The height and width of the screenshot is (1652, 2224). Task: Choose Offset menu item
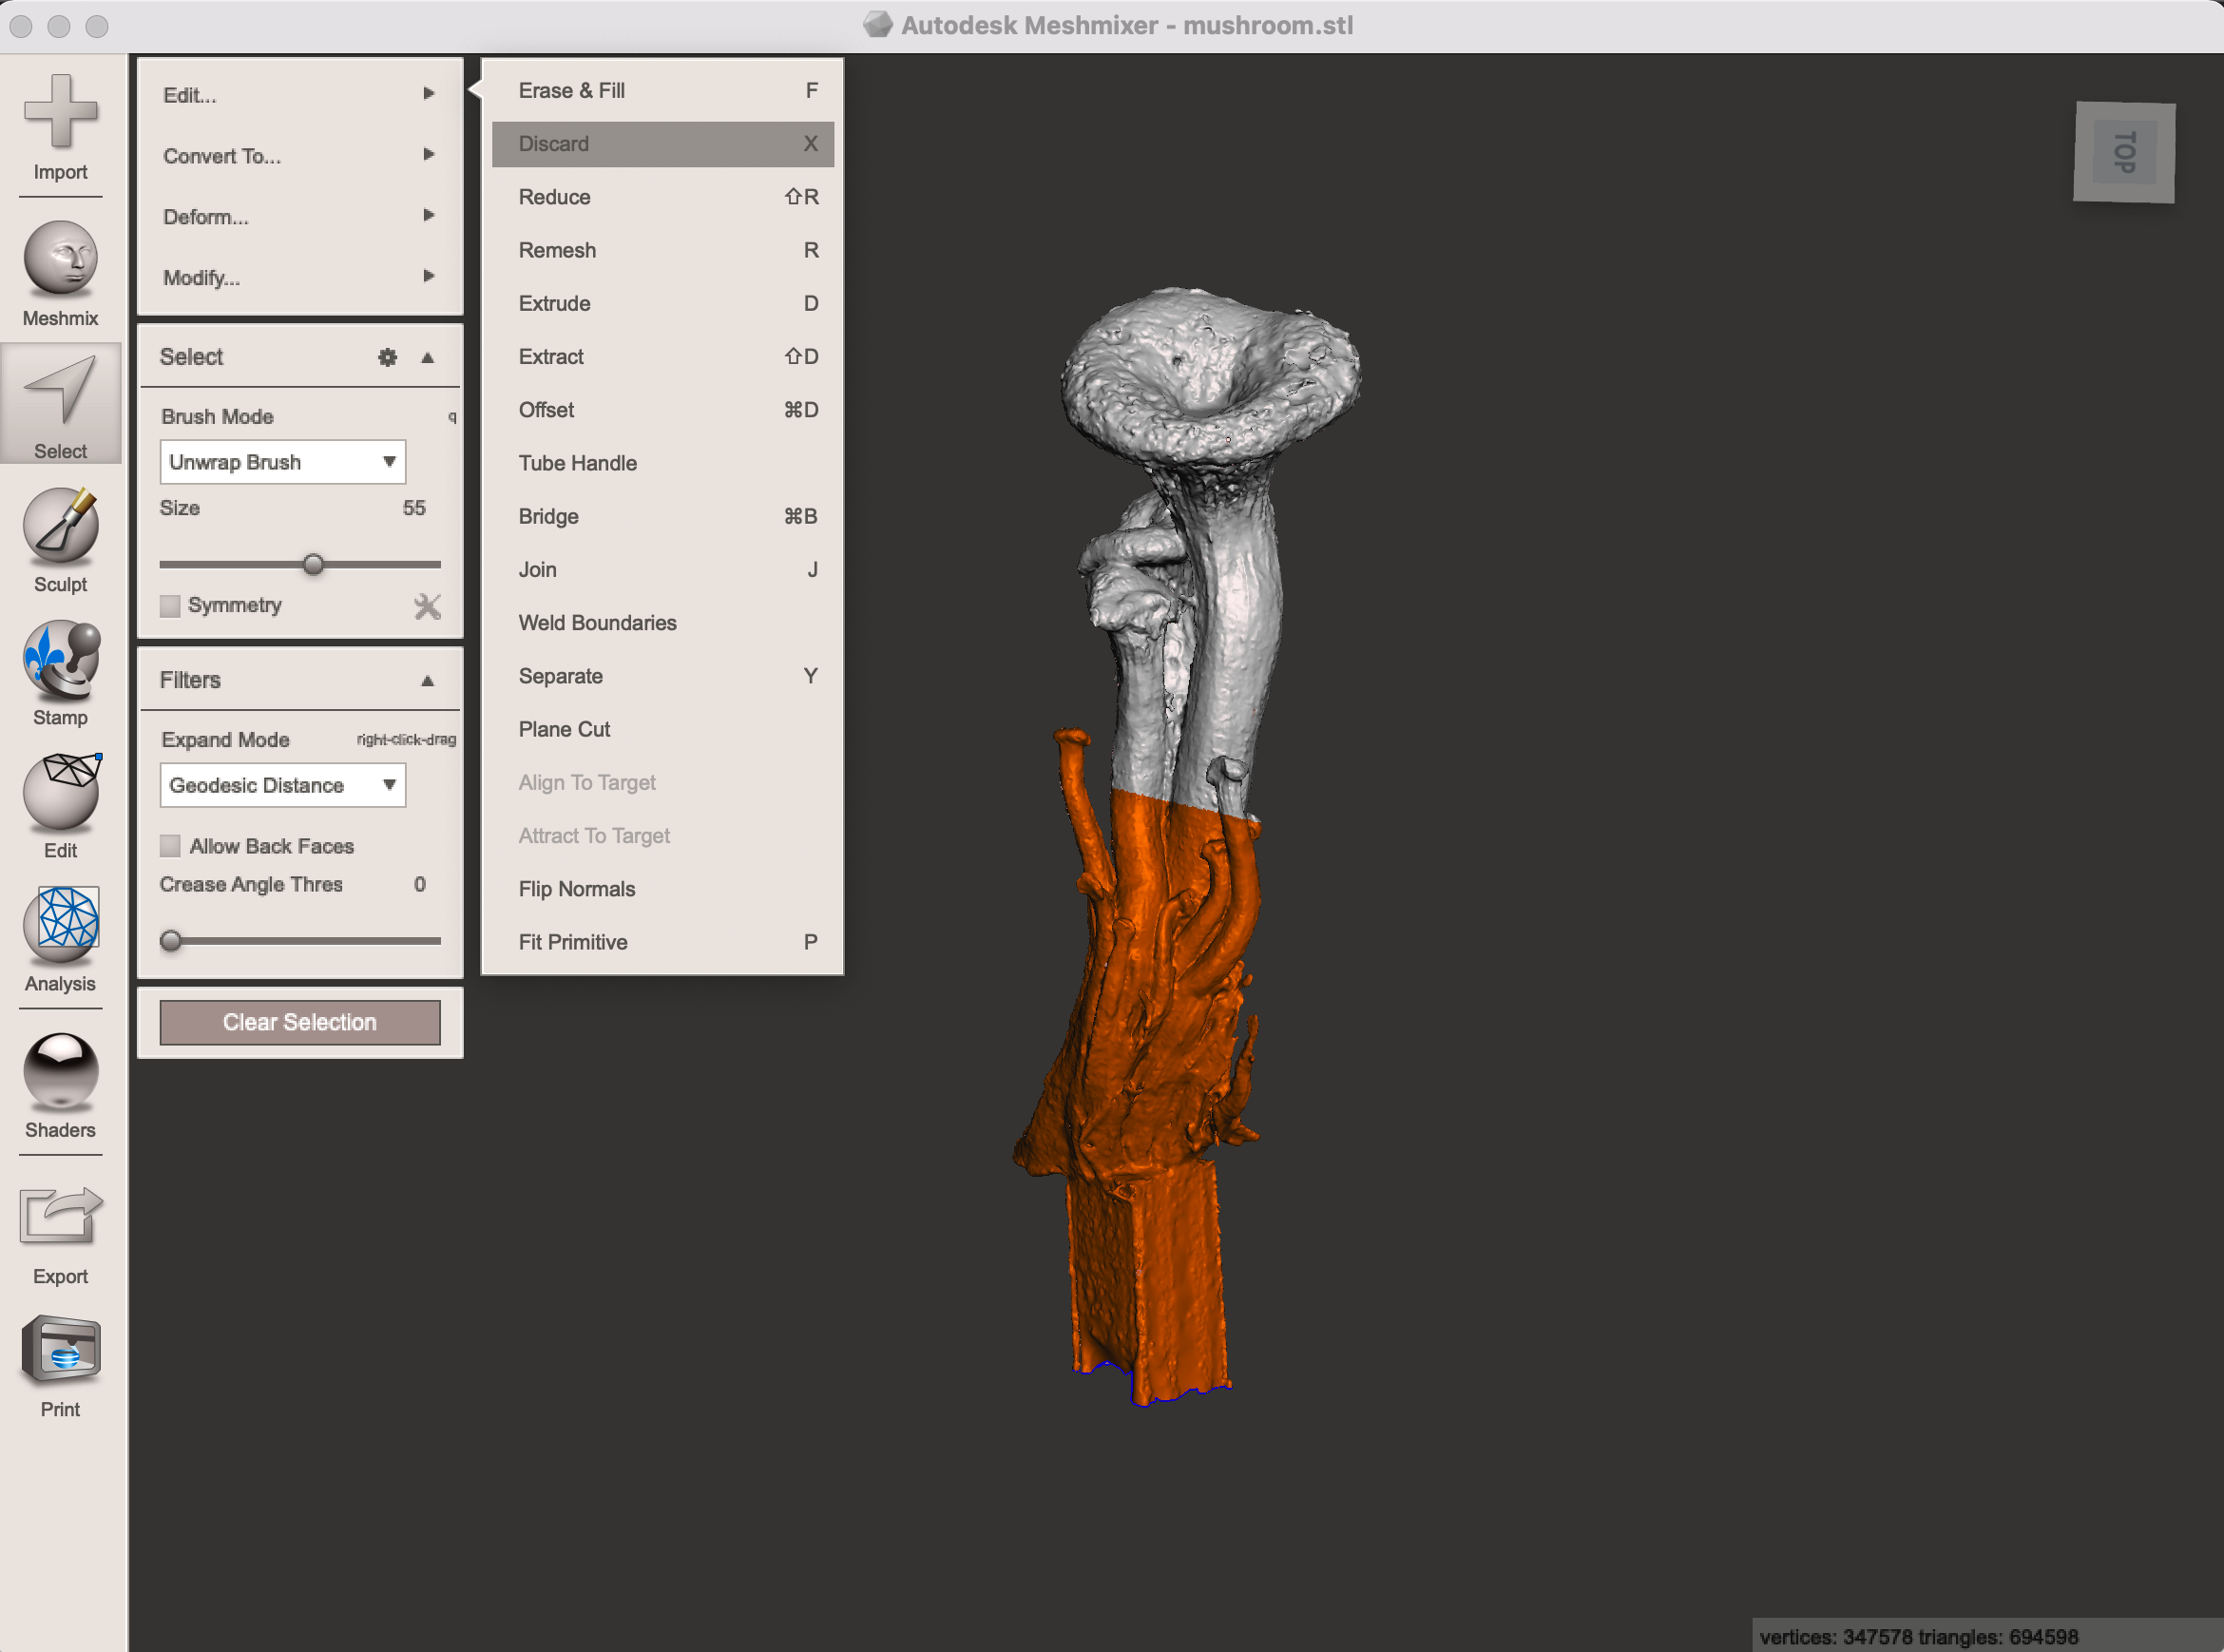point(662,410)
